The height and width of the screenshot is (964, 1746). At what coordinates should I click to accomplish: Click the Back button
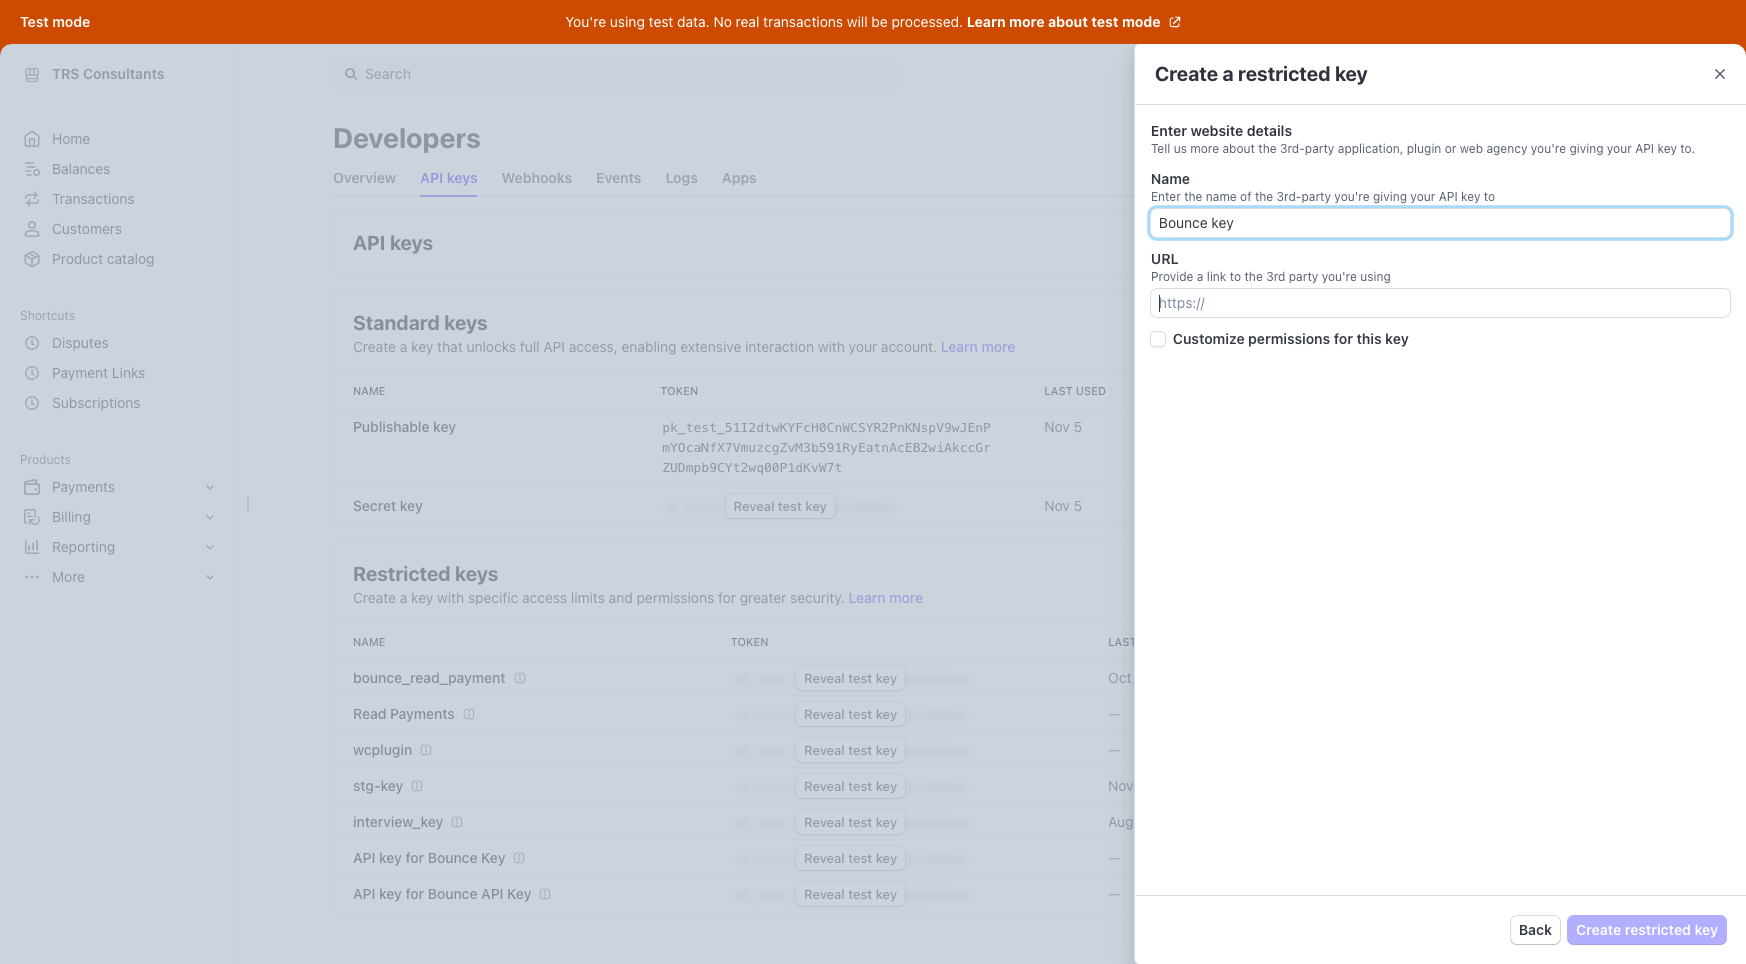pos(1535,930)
